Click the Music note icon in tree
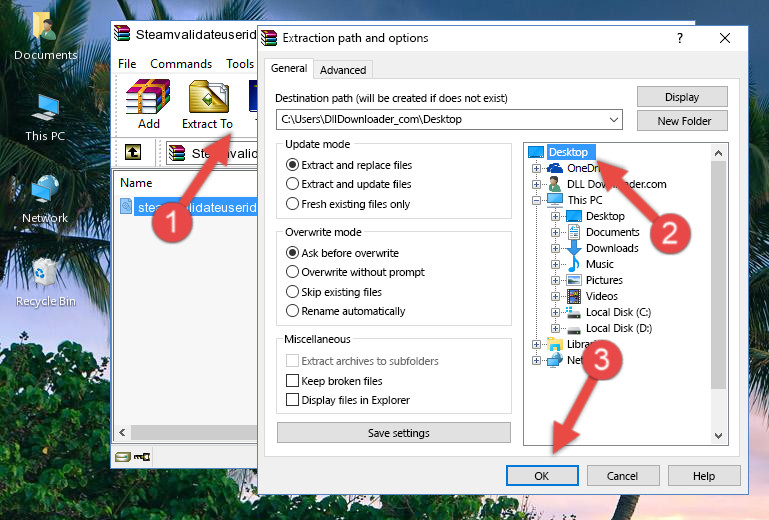769x520 pixels. [x=573, y=264]
